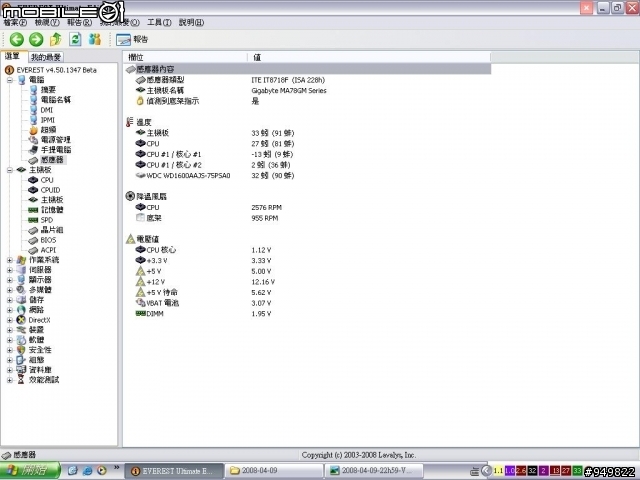The width and height of the screenshot is (640, 480).
Task: Click the 降溫風扇 fan icon
Action: [130, 196]
